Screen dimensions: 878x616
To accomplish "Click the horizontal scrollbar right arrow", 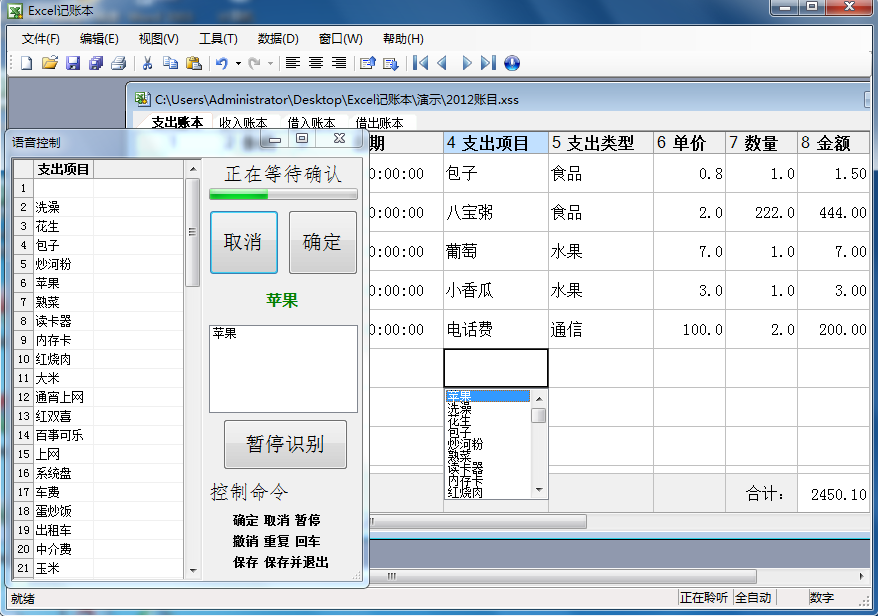I will click(x=861, y=576).
